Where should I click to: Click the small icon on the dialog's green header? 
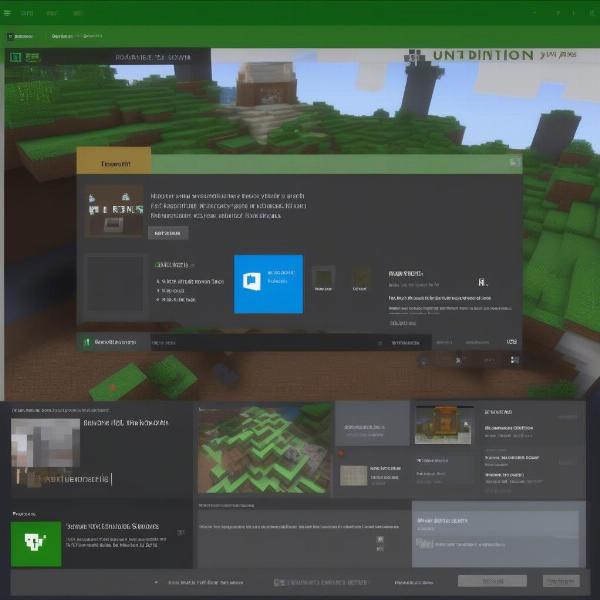(x=514, y=162)
